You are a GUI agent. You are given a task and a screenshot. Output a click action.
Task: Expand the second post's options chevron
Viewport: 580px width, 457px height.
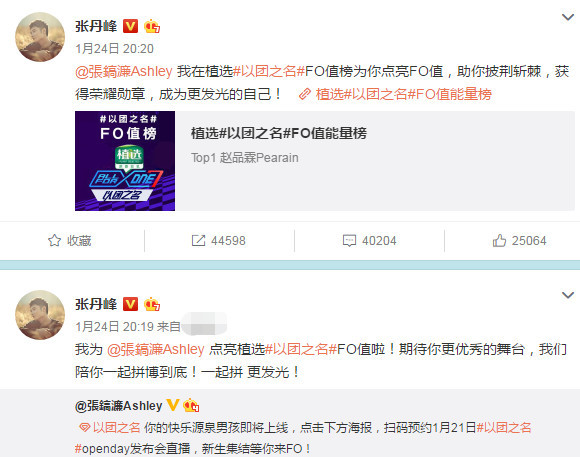pos(568,295)
